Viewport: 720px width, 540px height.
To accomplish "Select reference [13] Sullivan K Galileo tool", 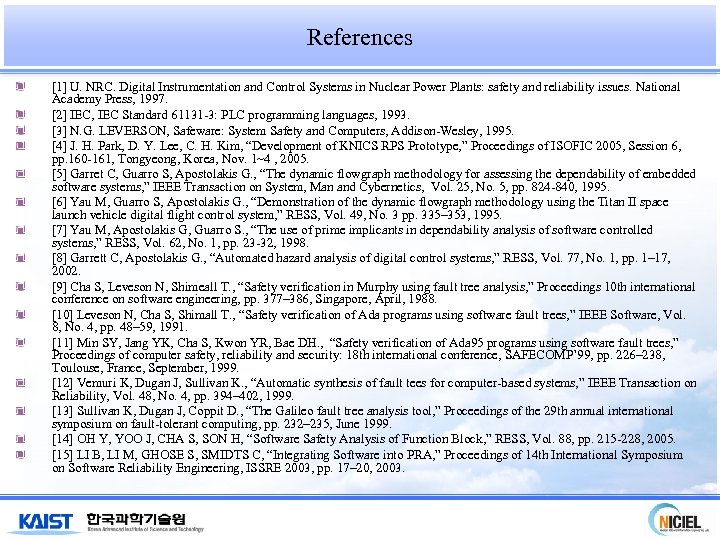I will pos(362,417).
